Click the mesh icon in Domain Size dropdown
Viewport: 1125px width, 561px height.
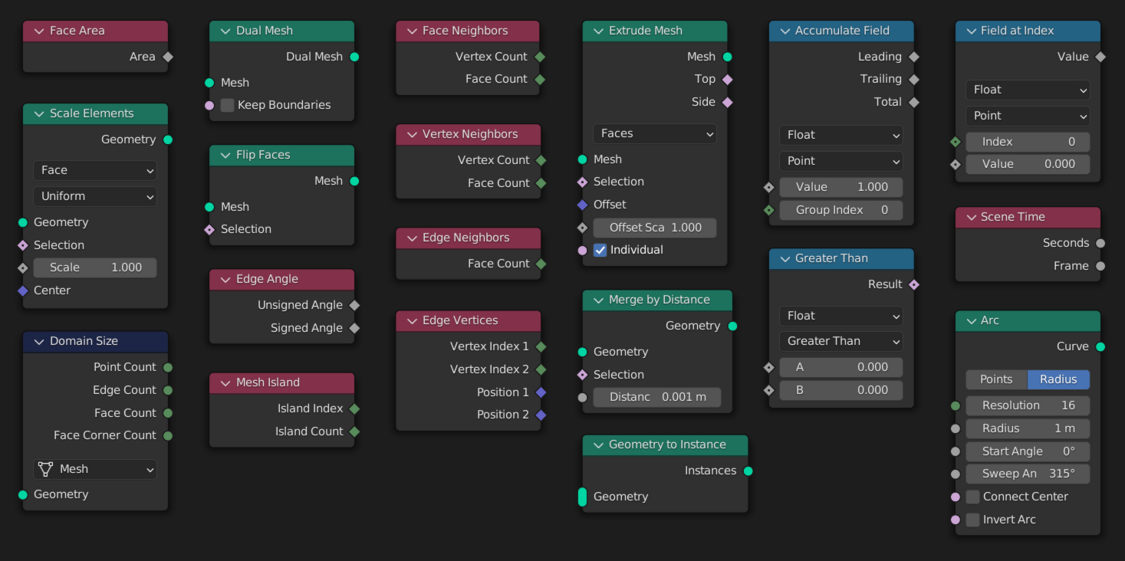45,469
